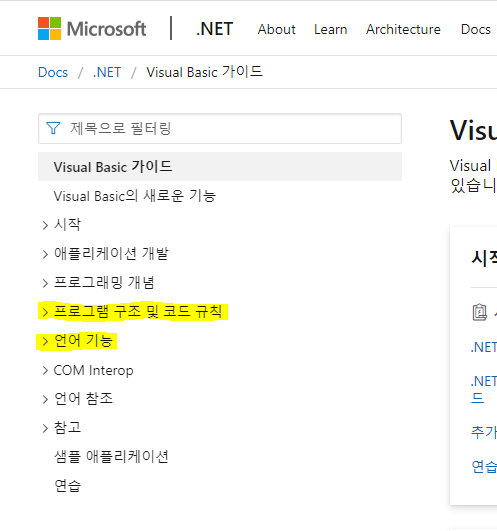Open the Architecture menu
The width and height of the screenshot is (497, 531).
(403, 29)
